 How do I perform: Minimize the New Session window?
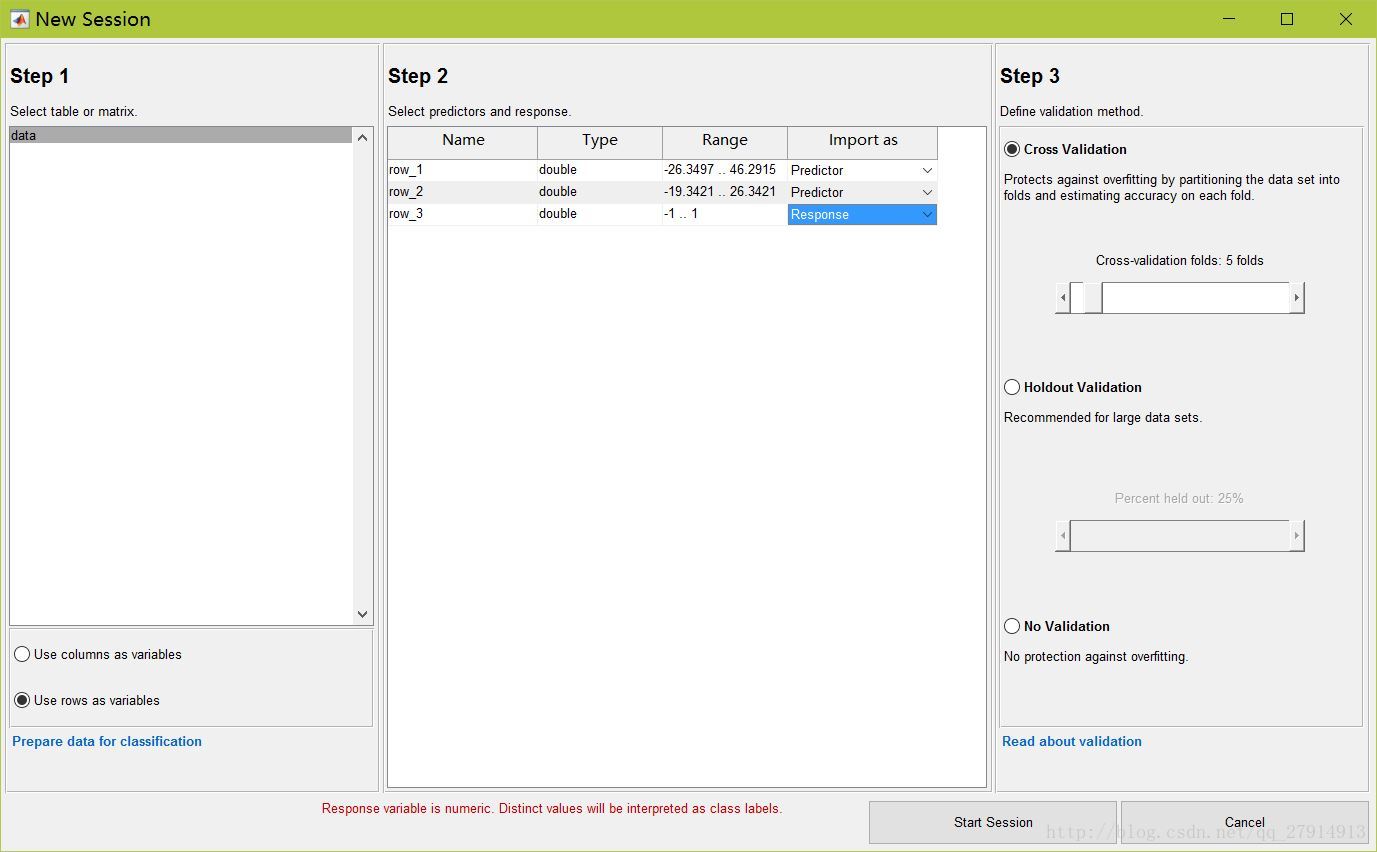pos(1228,19)
